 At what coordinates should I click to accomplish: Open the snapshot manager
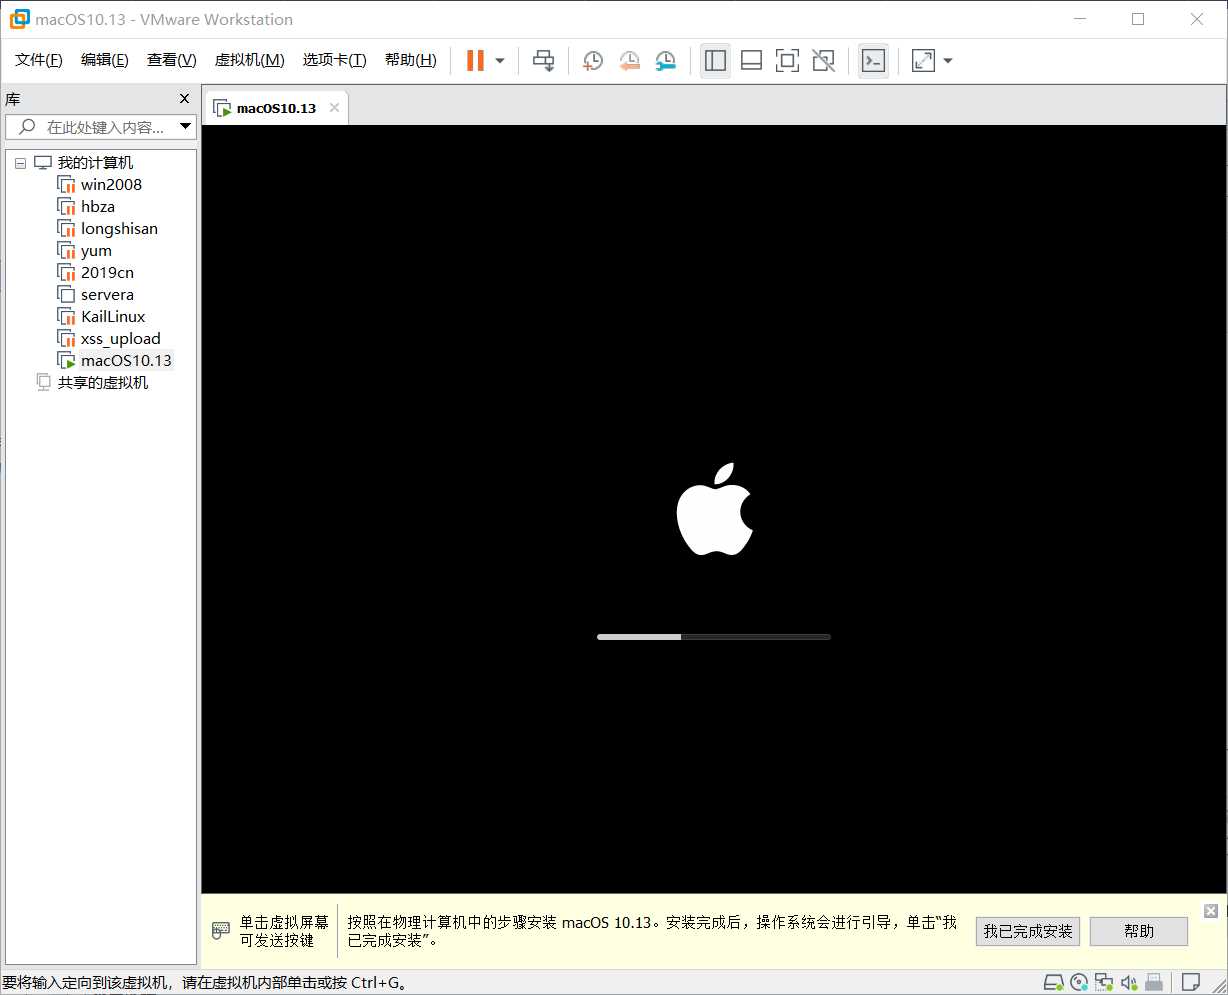point(665,61)
